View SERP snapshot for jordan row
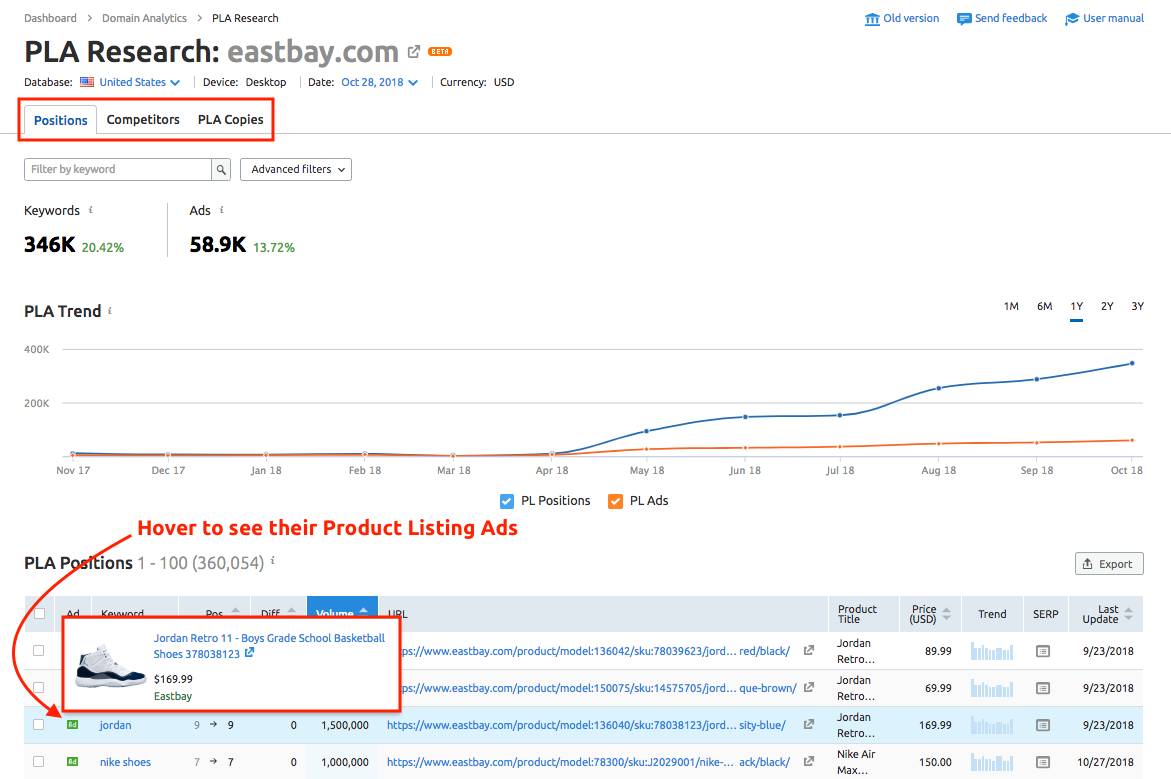The height and width of the screenshot is (779, 1171). 1043,725
